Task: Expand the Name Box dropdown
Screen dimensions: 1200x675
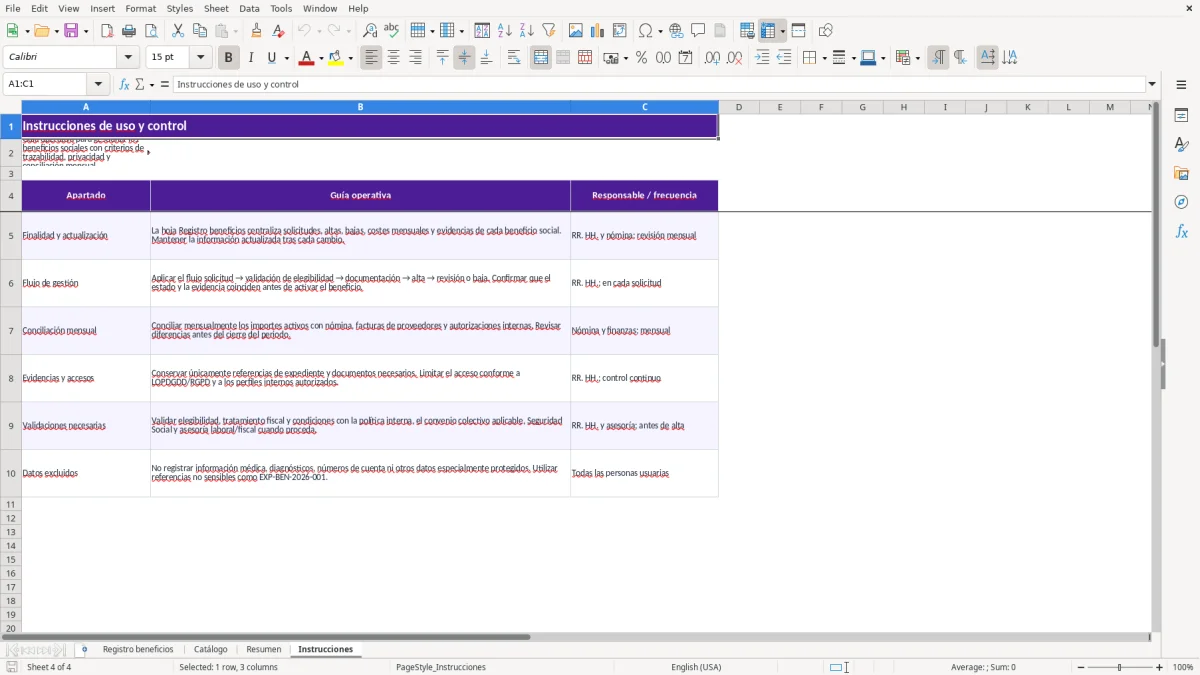Action: click(x=97, y=84)
